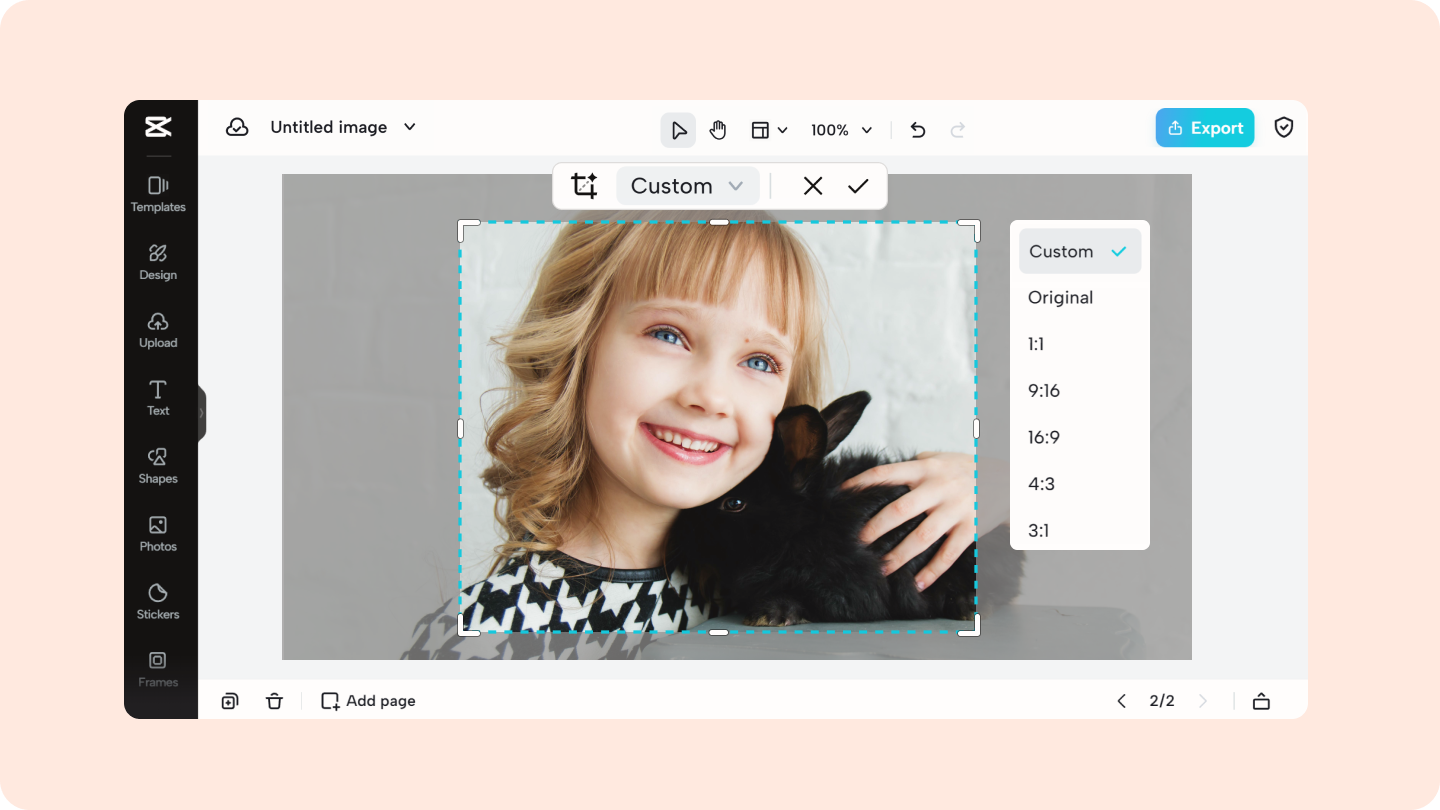The image size is (1440, 810).
Task: Choose the Original ratio option
Action: click(1060, 297)
